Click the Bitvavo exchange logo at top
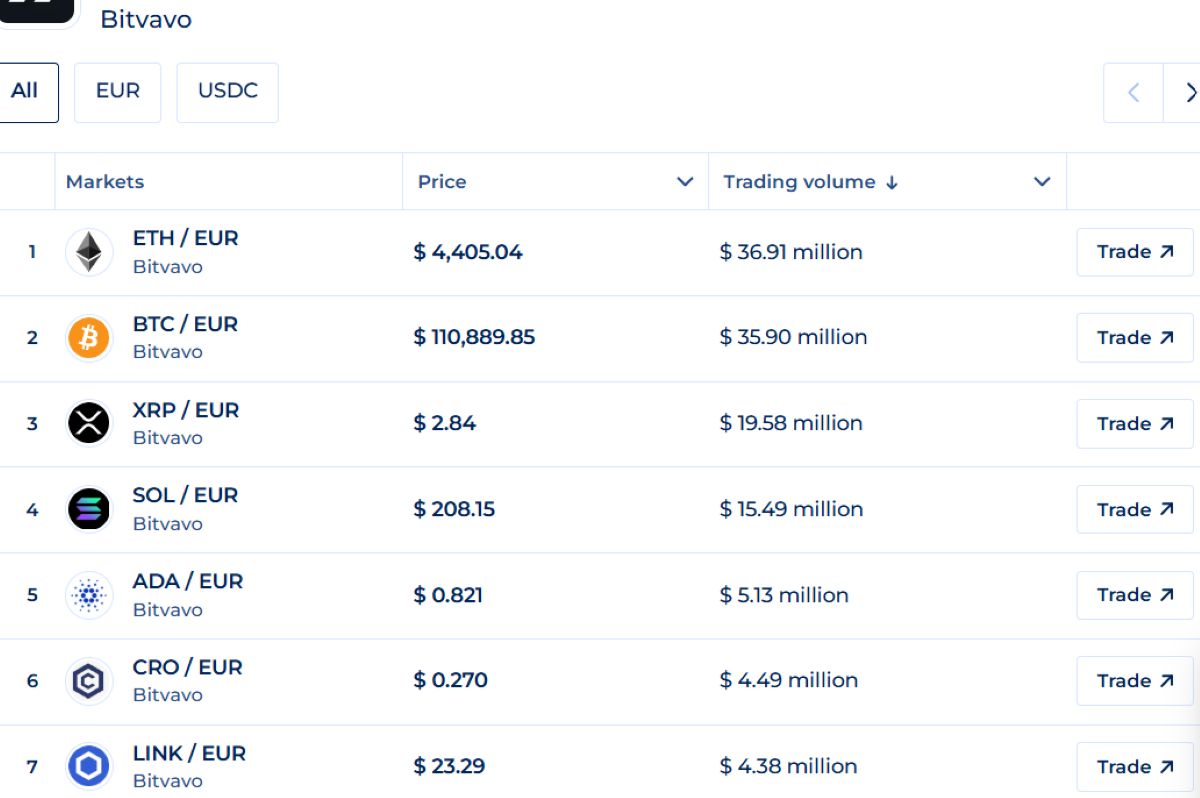The height and width of the screenshot is (798, 1200). point(37,10)
